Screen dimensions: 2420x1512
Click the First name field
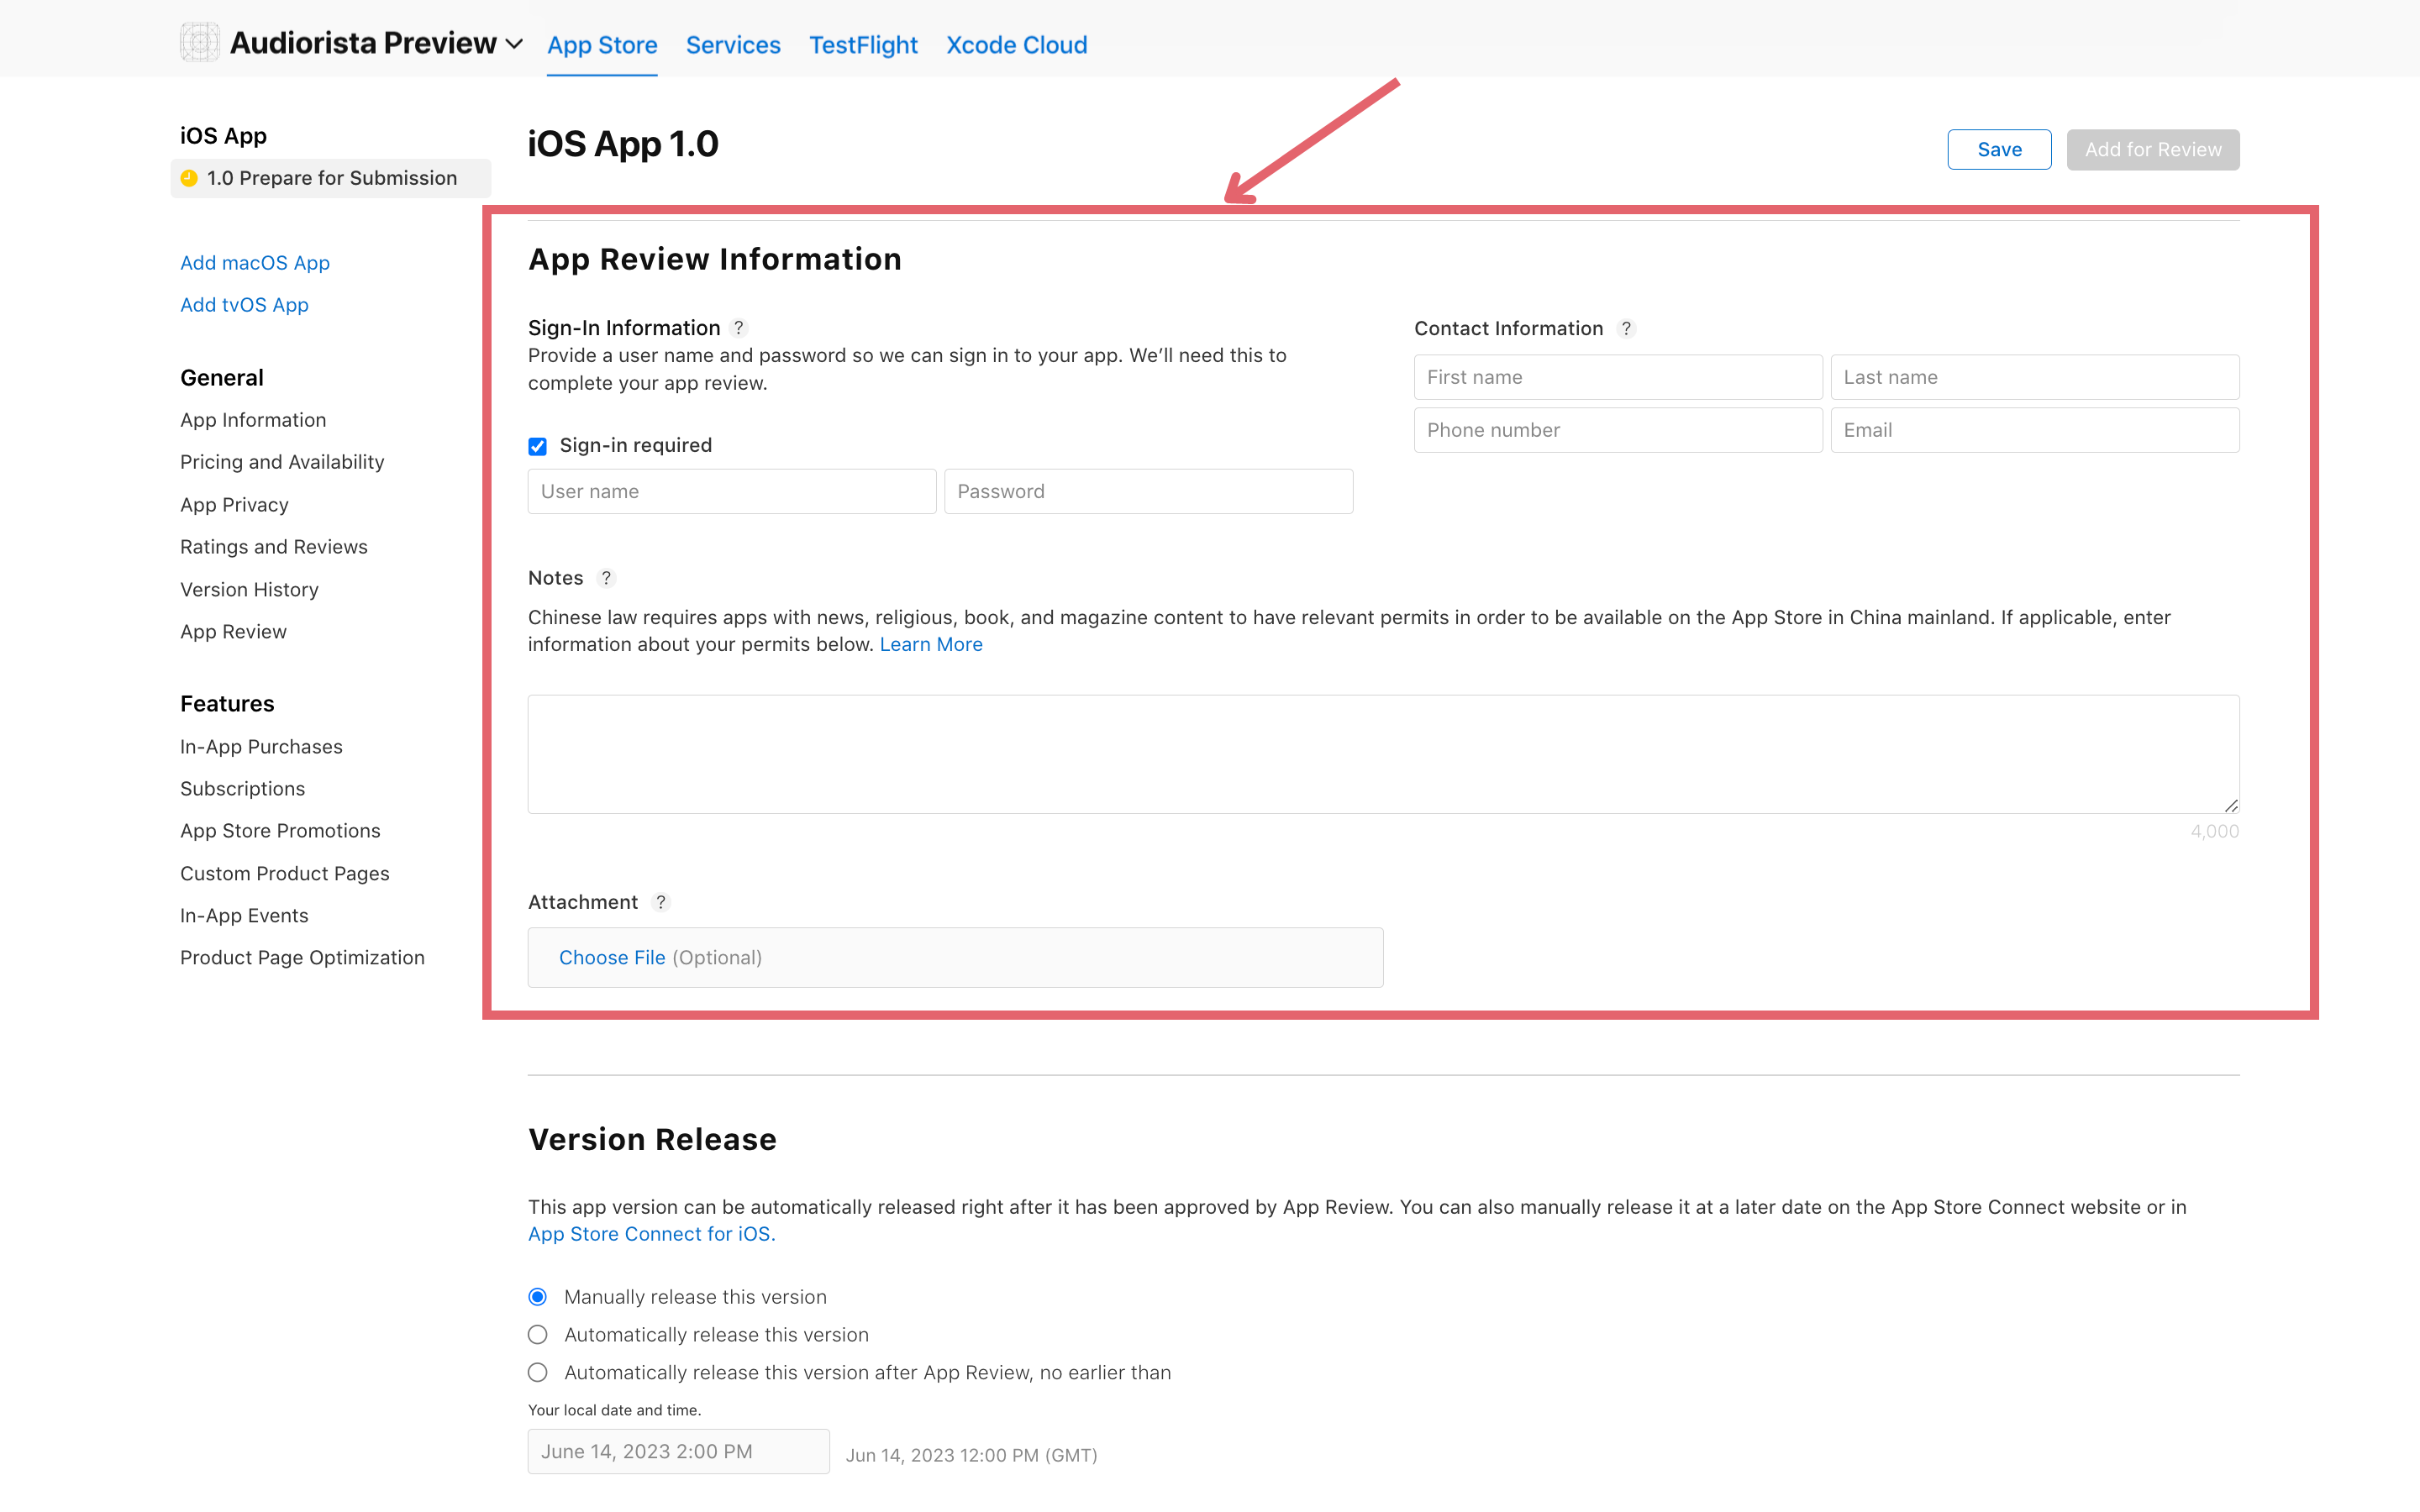coord(1618,377)
